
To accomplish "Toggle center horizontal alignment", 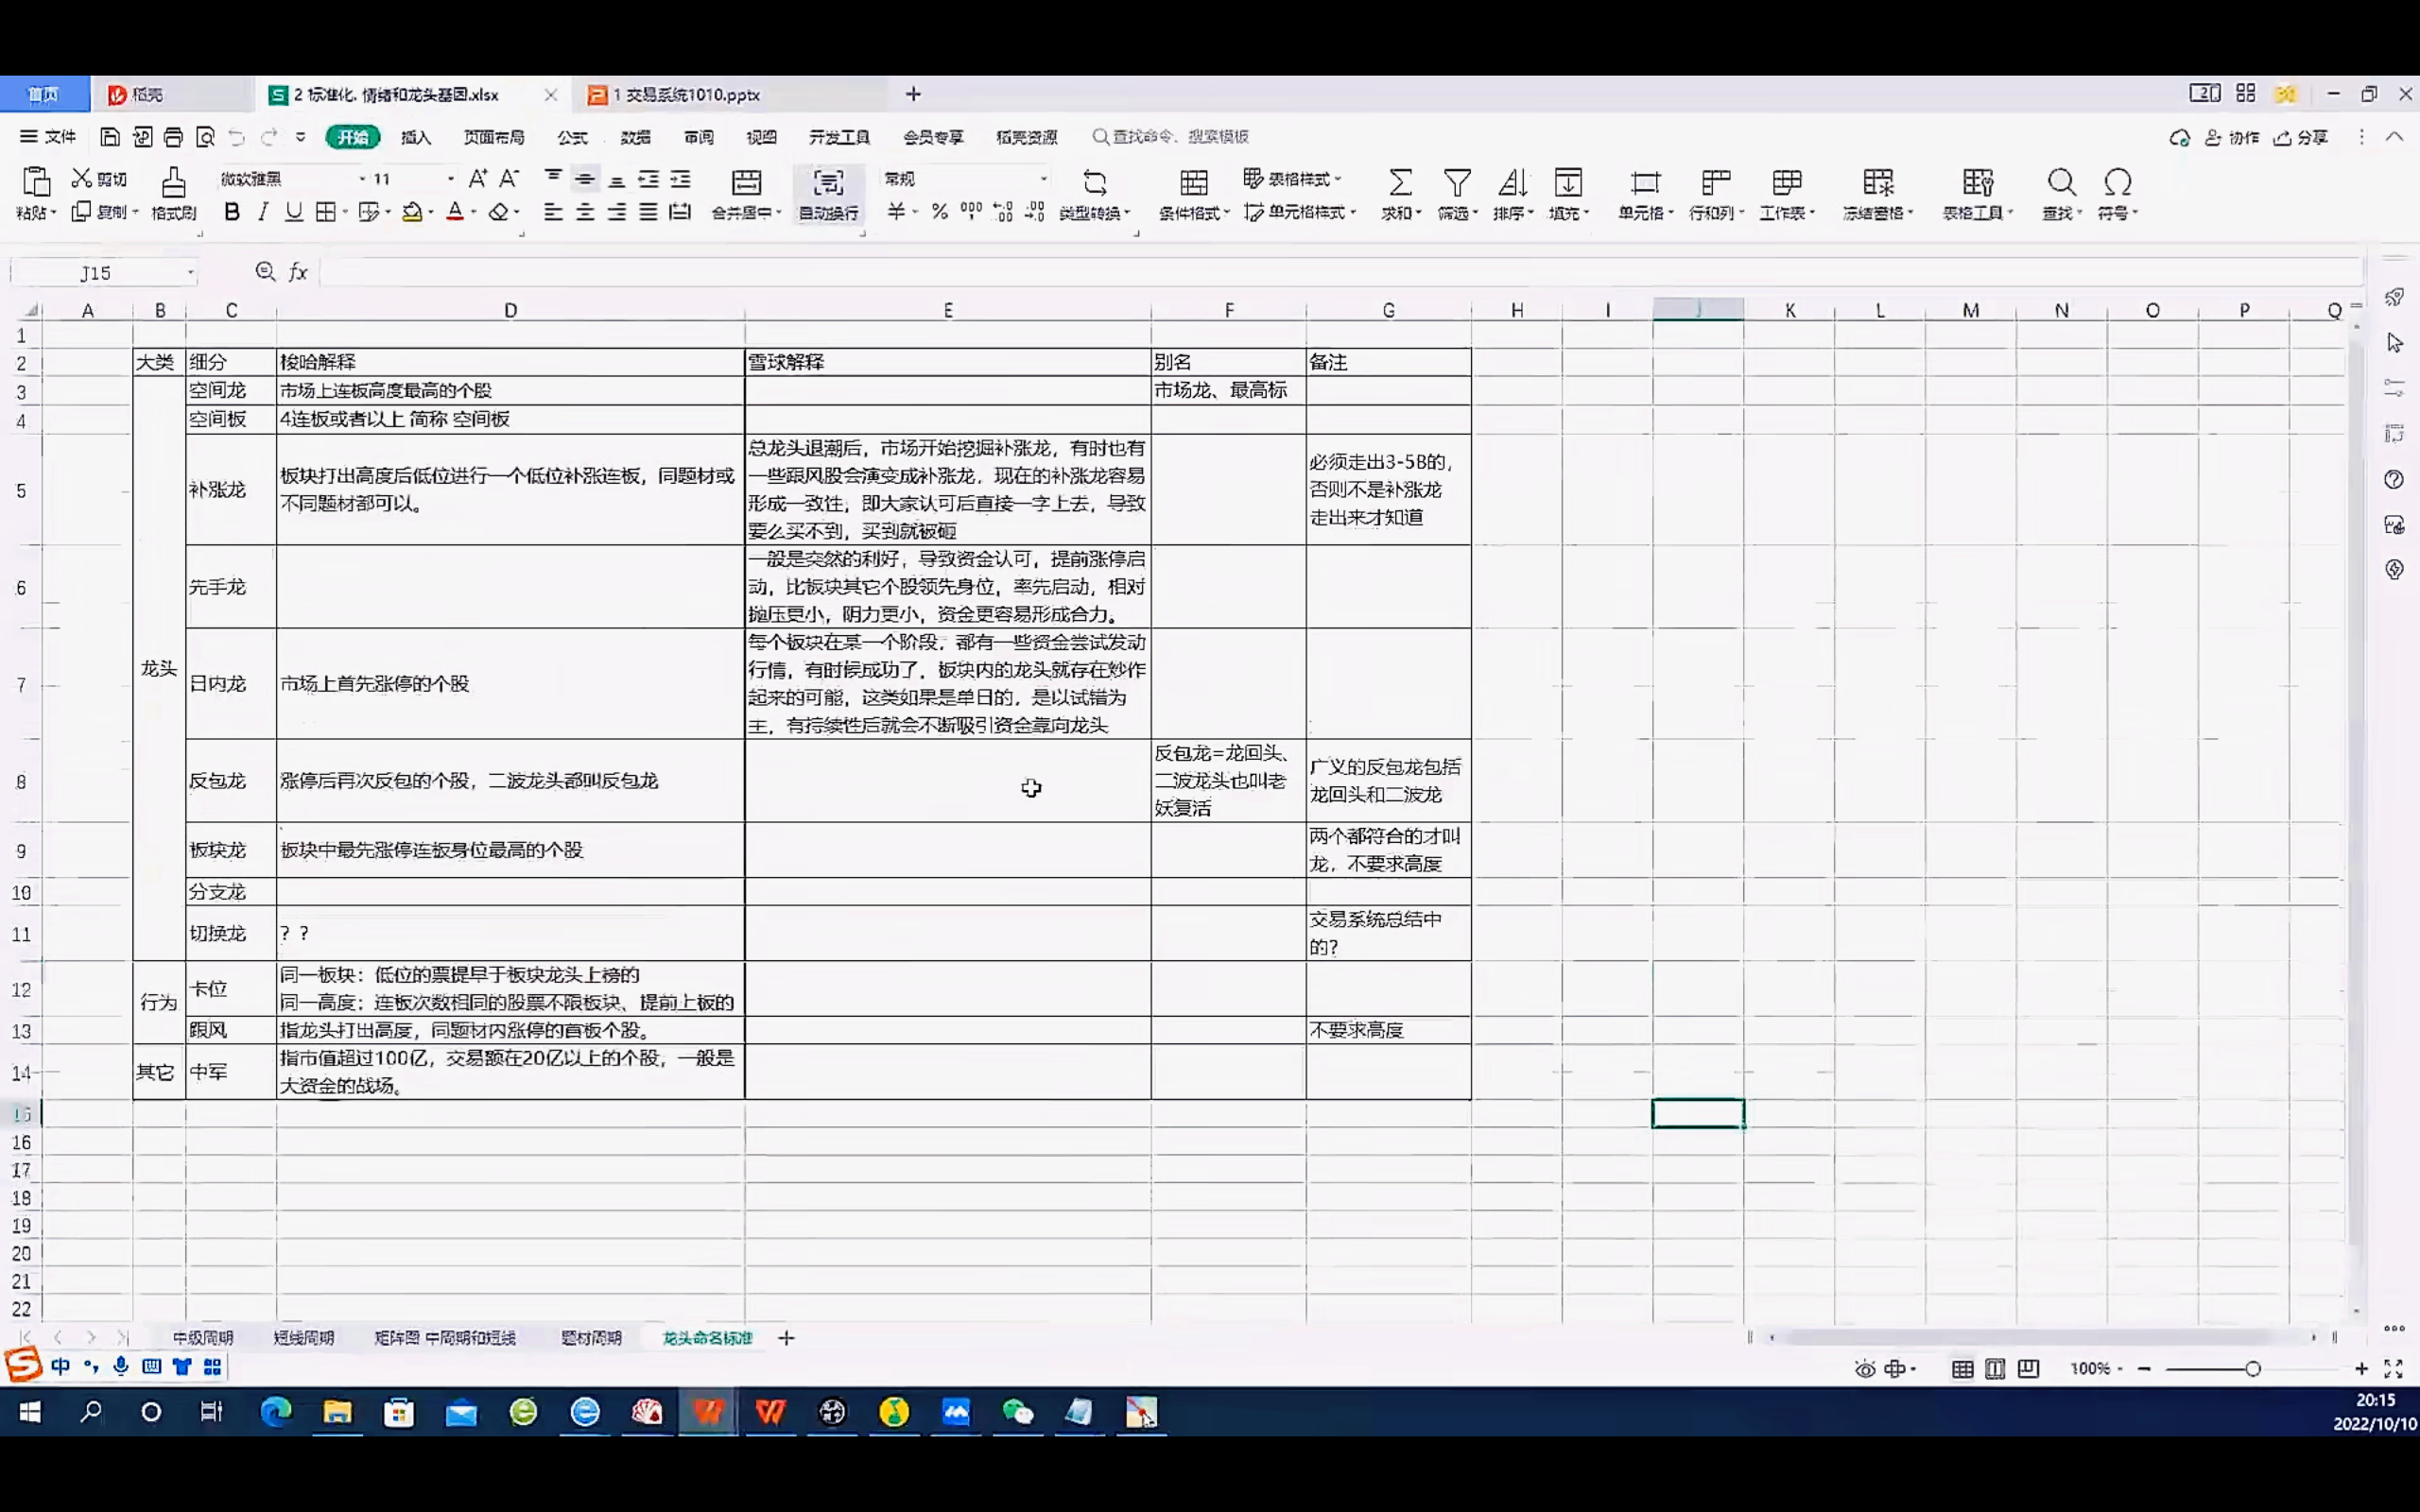I will point(585,212).
